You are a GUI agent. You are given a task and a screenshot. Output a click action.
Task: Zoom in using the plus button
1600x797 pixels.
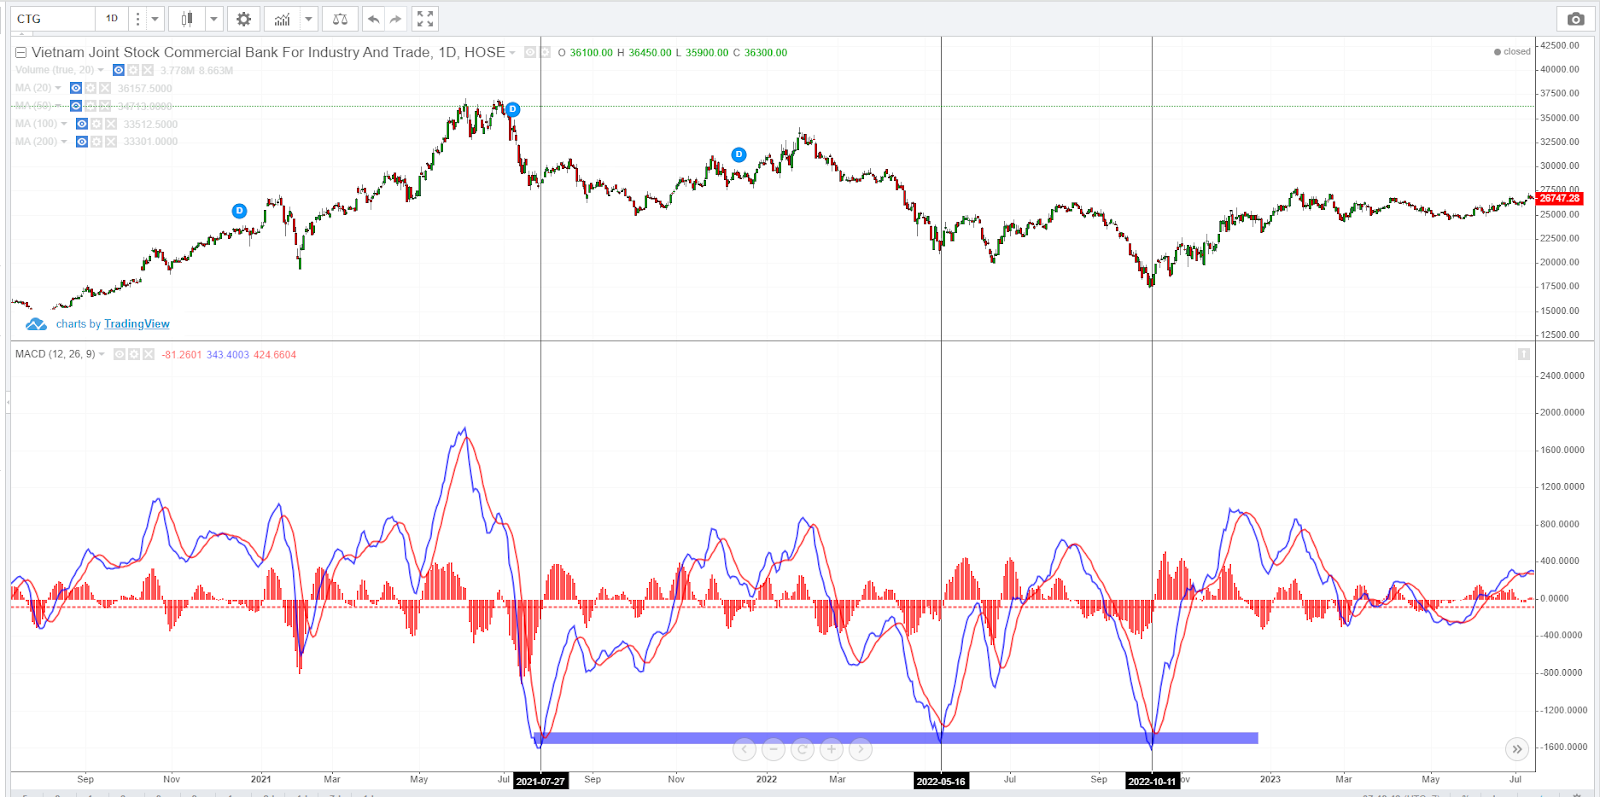click(831, 749)
